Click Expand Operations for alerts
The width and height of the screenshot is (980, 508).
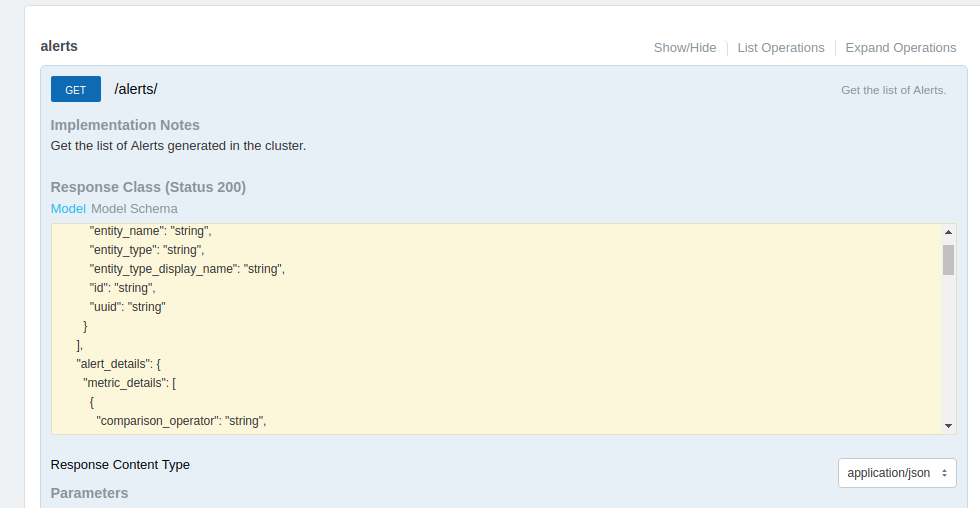click(901, 47)
